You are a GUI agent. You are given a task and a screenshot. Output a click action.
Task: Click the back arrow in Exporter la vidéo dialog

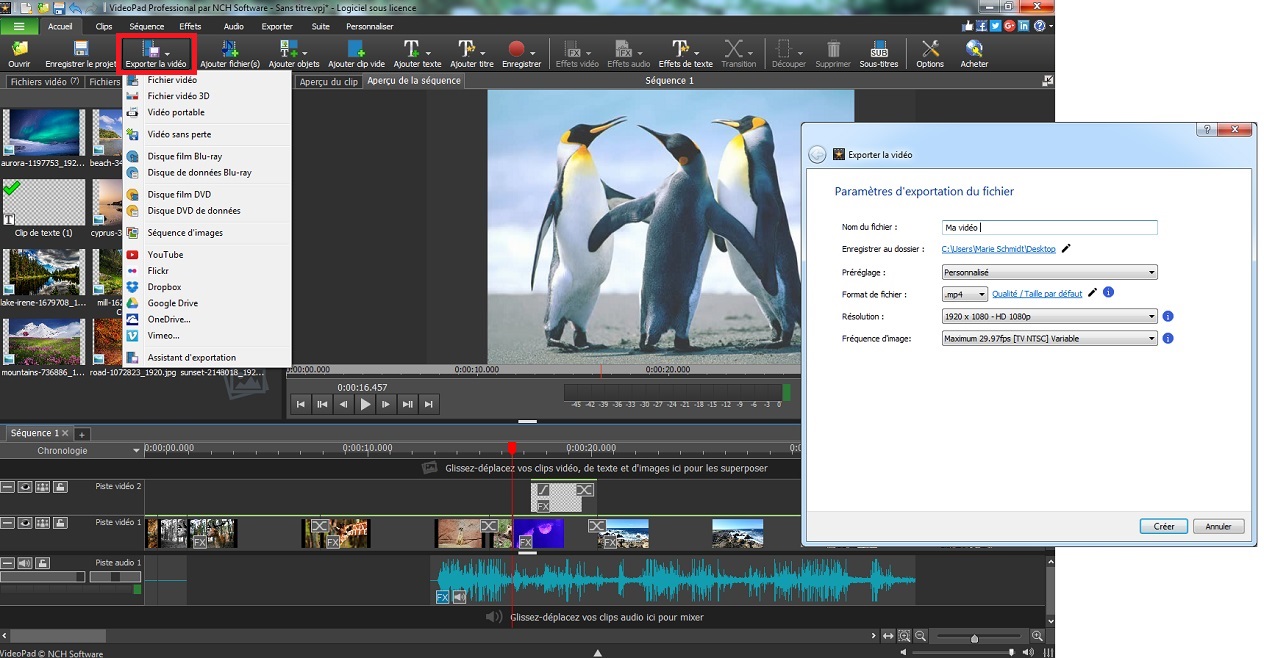click(x=817, y=154)
